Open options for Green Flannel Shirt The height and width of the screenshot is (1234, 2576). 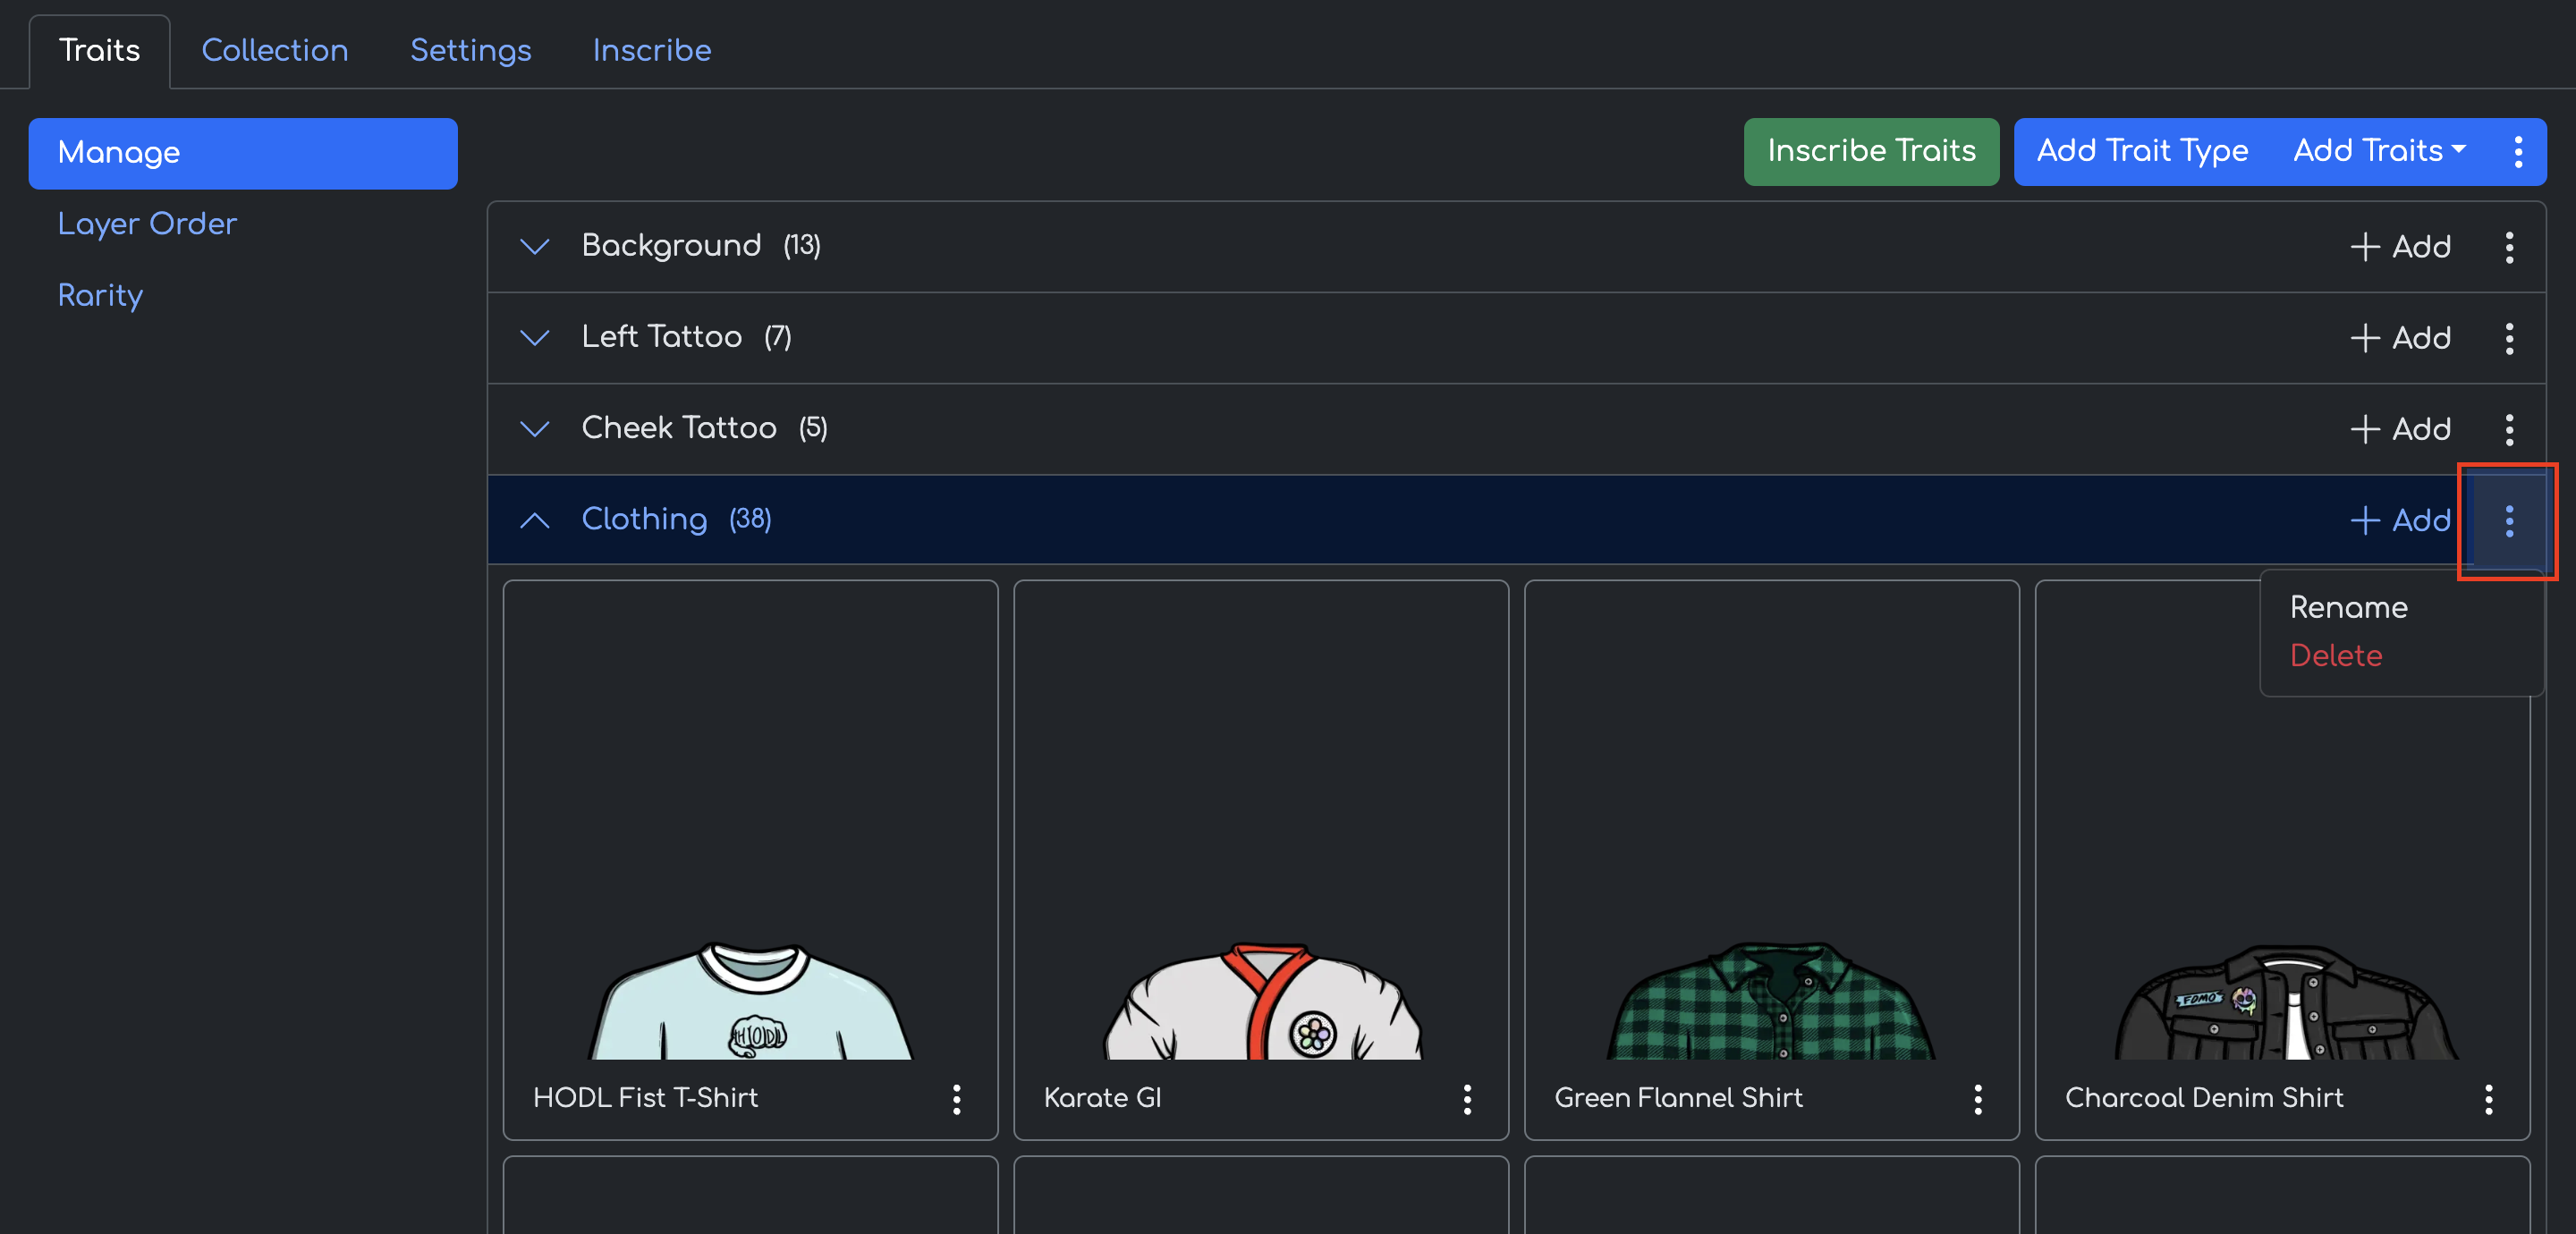(x=1977, y=1098)
